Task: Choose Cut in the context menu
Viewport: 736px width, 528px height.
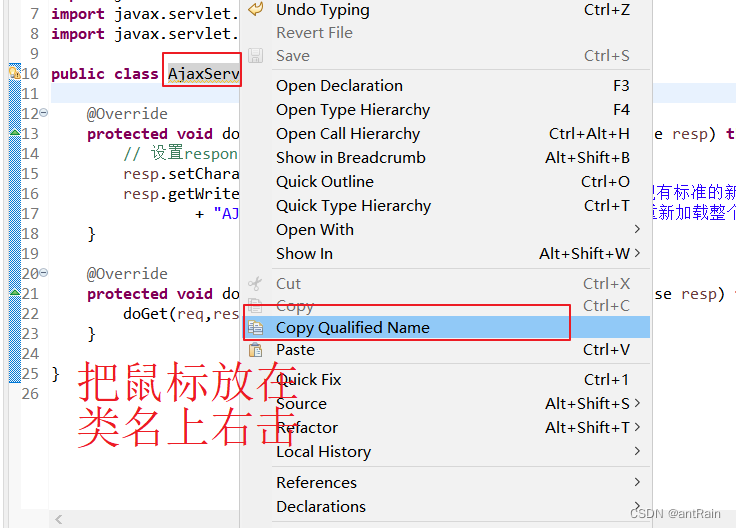Action: (446, 283)
